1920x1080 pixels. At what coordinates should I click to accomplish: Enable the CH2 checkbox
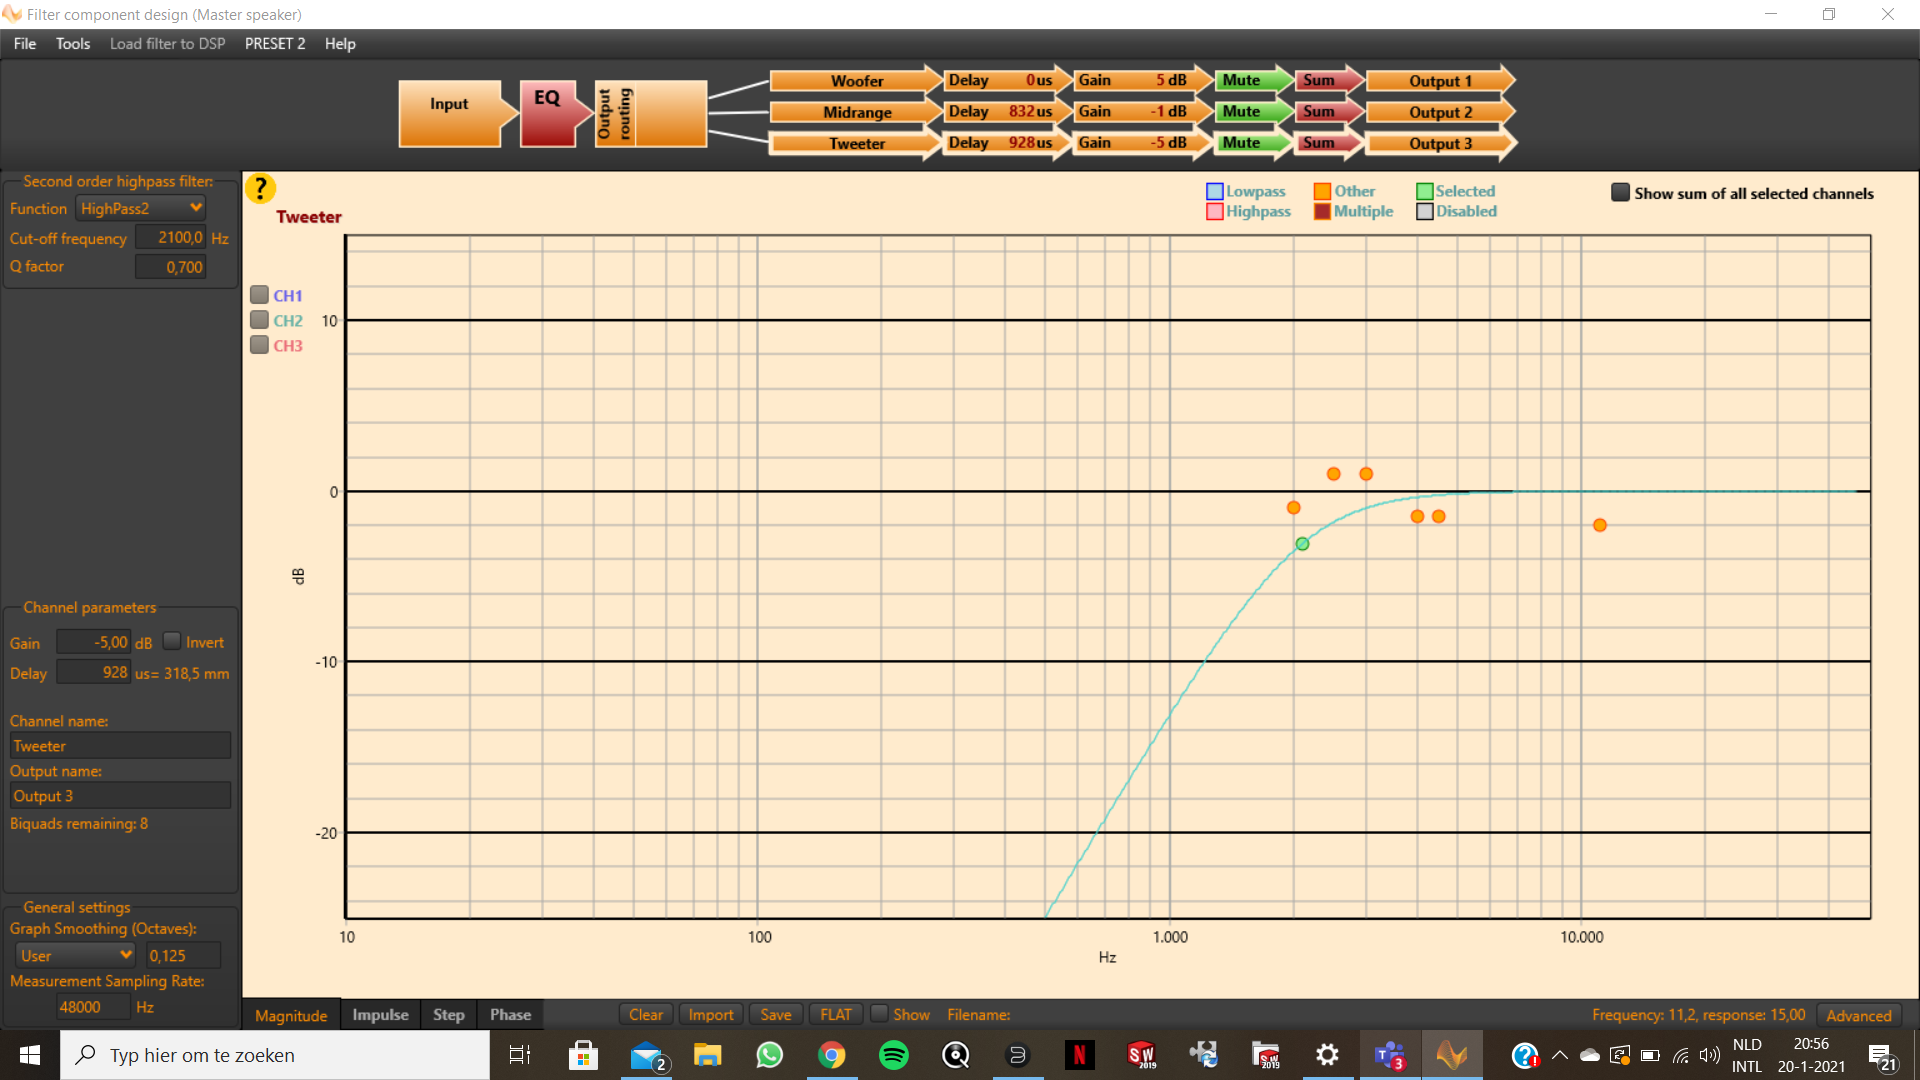tap(259, 320)
